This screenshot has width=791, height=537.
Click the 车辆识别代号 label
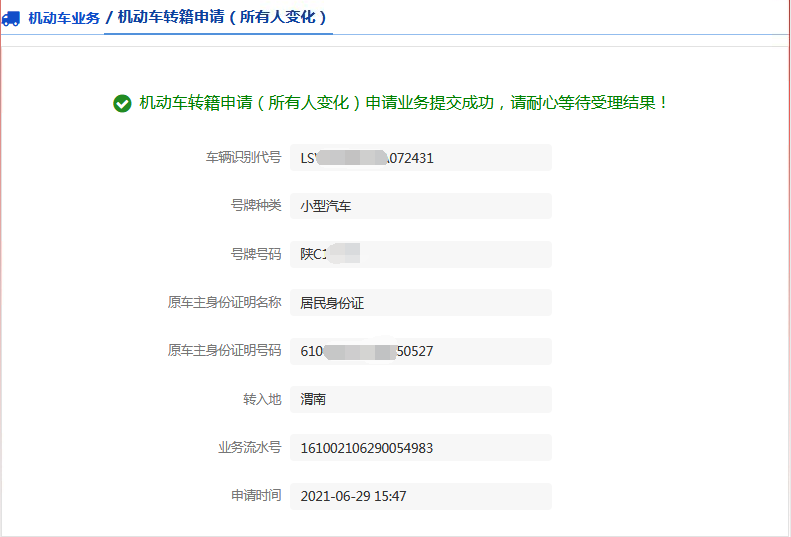point(243,158)
